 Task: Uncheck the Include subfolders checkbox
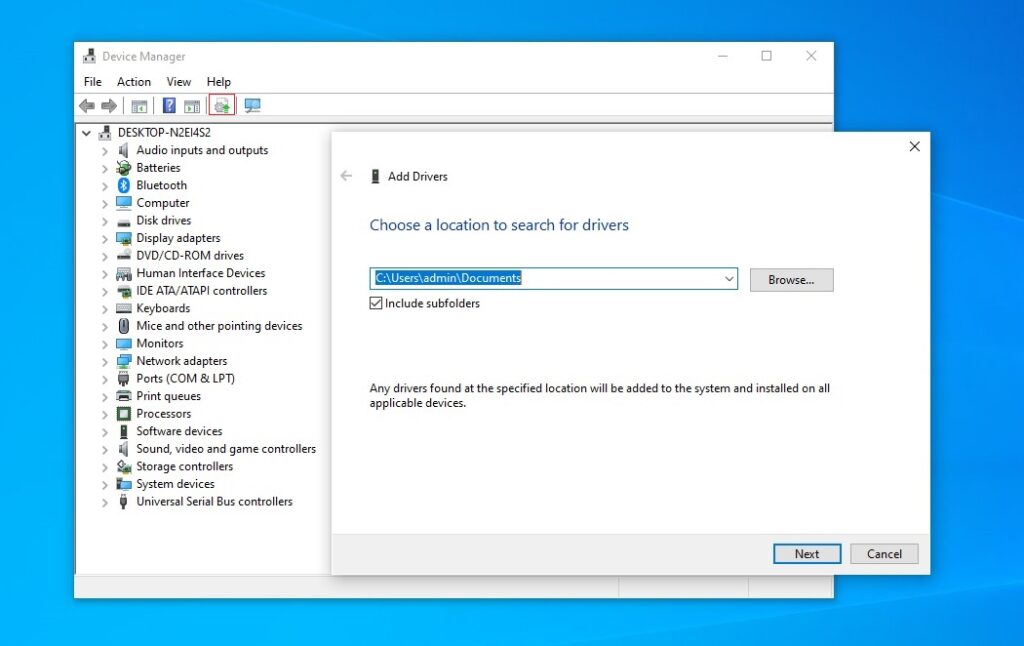click(x=377, y=303)
